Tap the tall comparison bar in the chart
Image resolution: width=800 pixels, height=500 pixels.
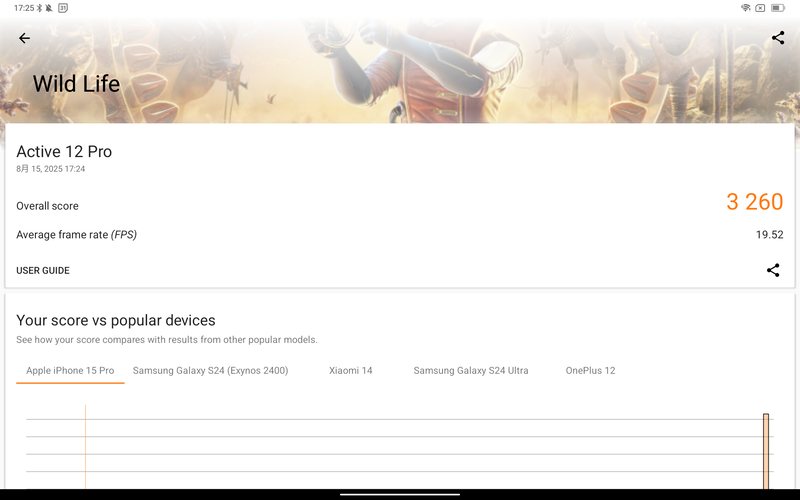click(766, 451)
